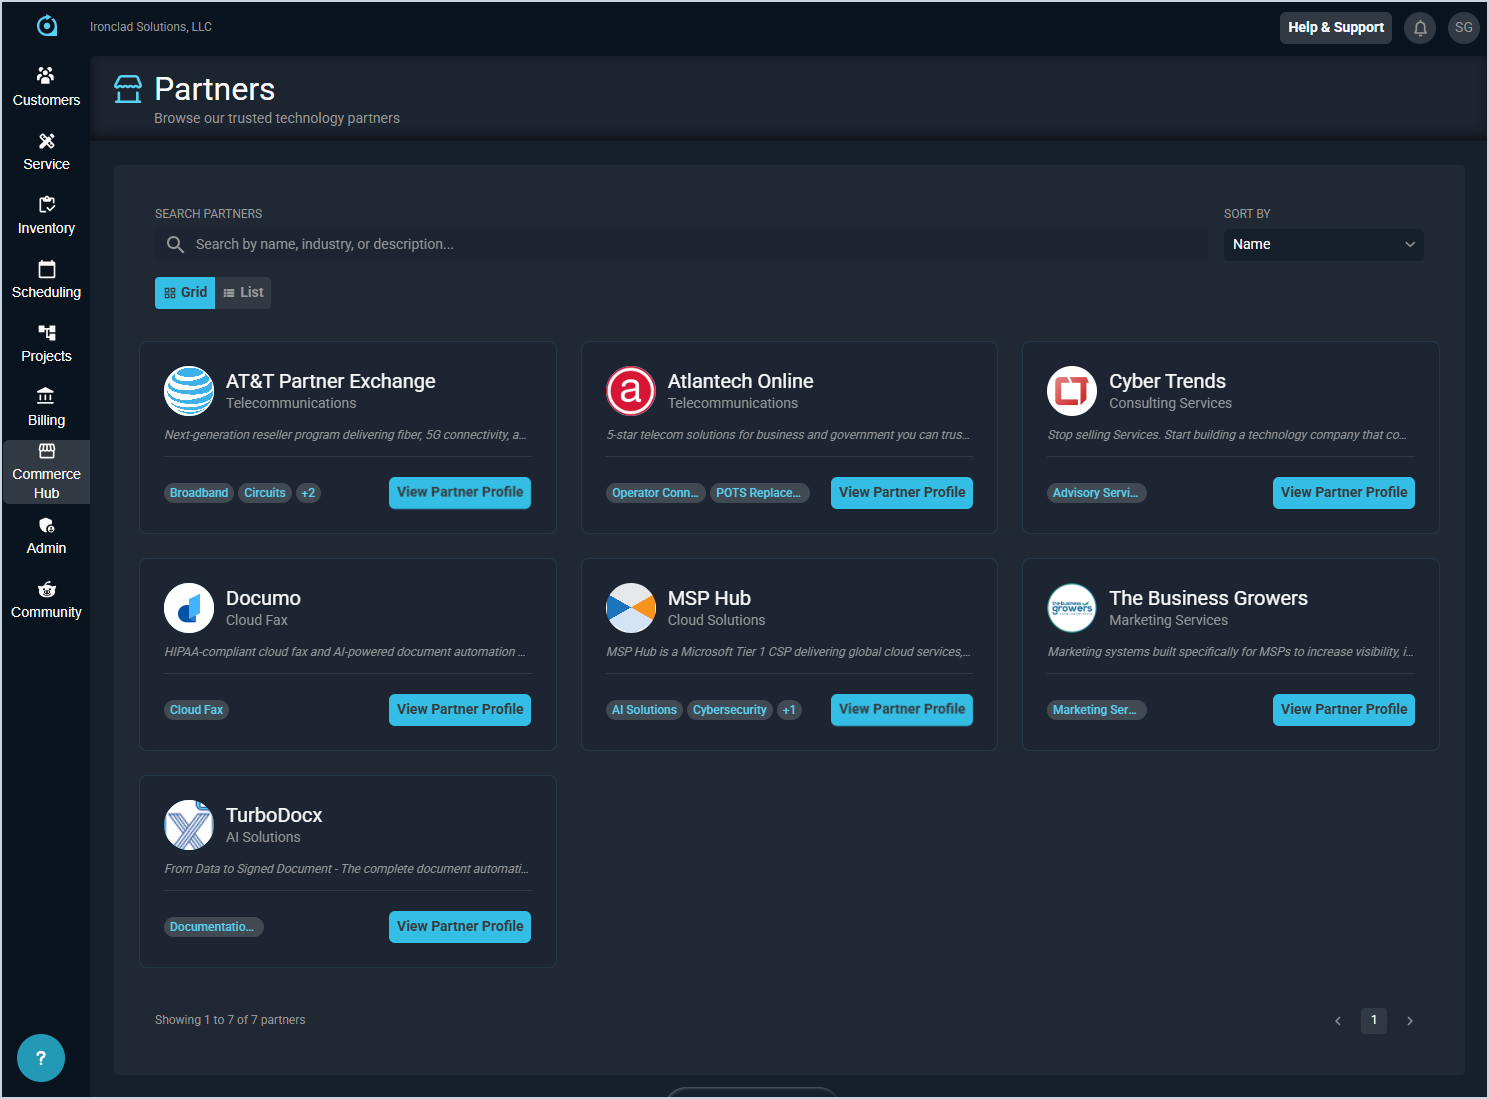1489x1099 pixels.
Task: Open the Customers section icon
Action: [46, 76]
